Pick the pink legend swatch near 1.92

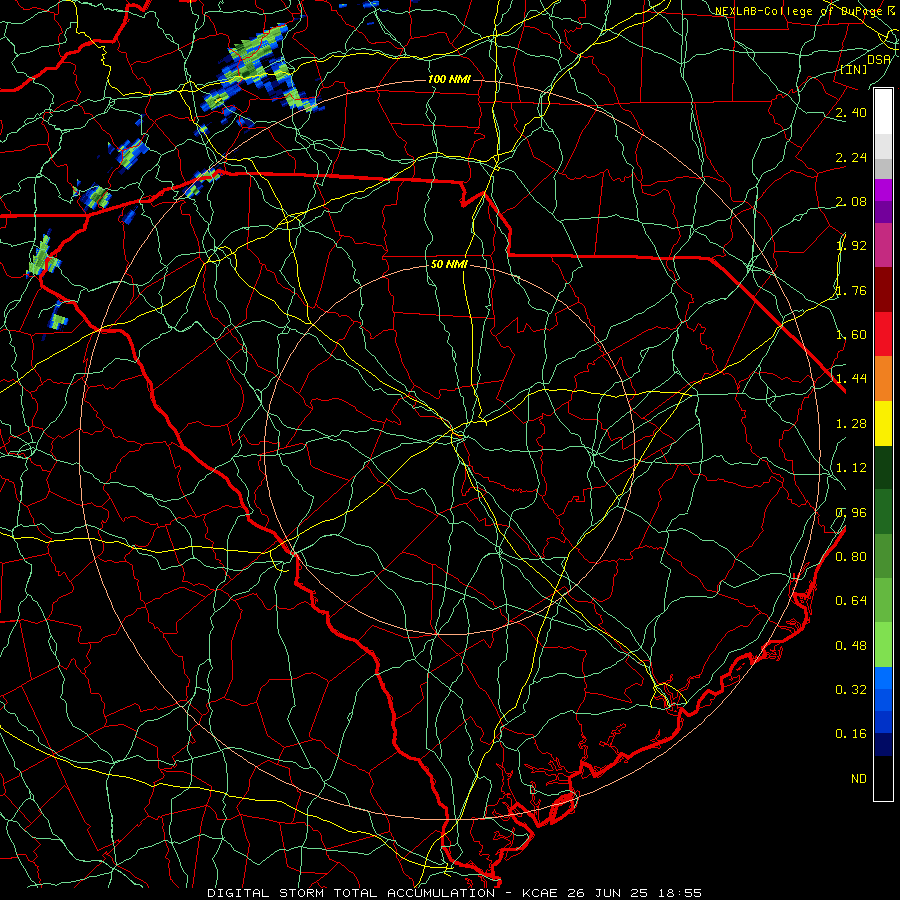[x=883, y=245]
